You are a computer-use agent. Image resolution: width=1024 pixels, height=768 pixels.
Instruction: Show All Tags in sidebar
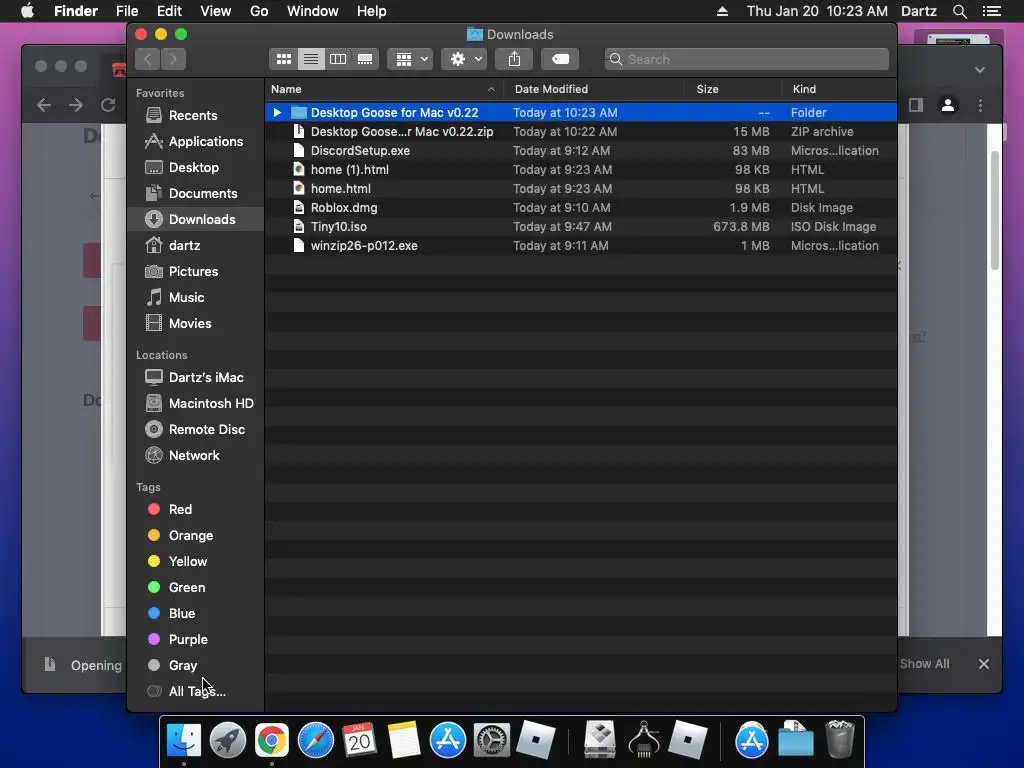pyautogui.click(x=196, y=692)
